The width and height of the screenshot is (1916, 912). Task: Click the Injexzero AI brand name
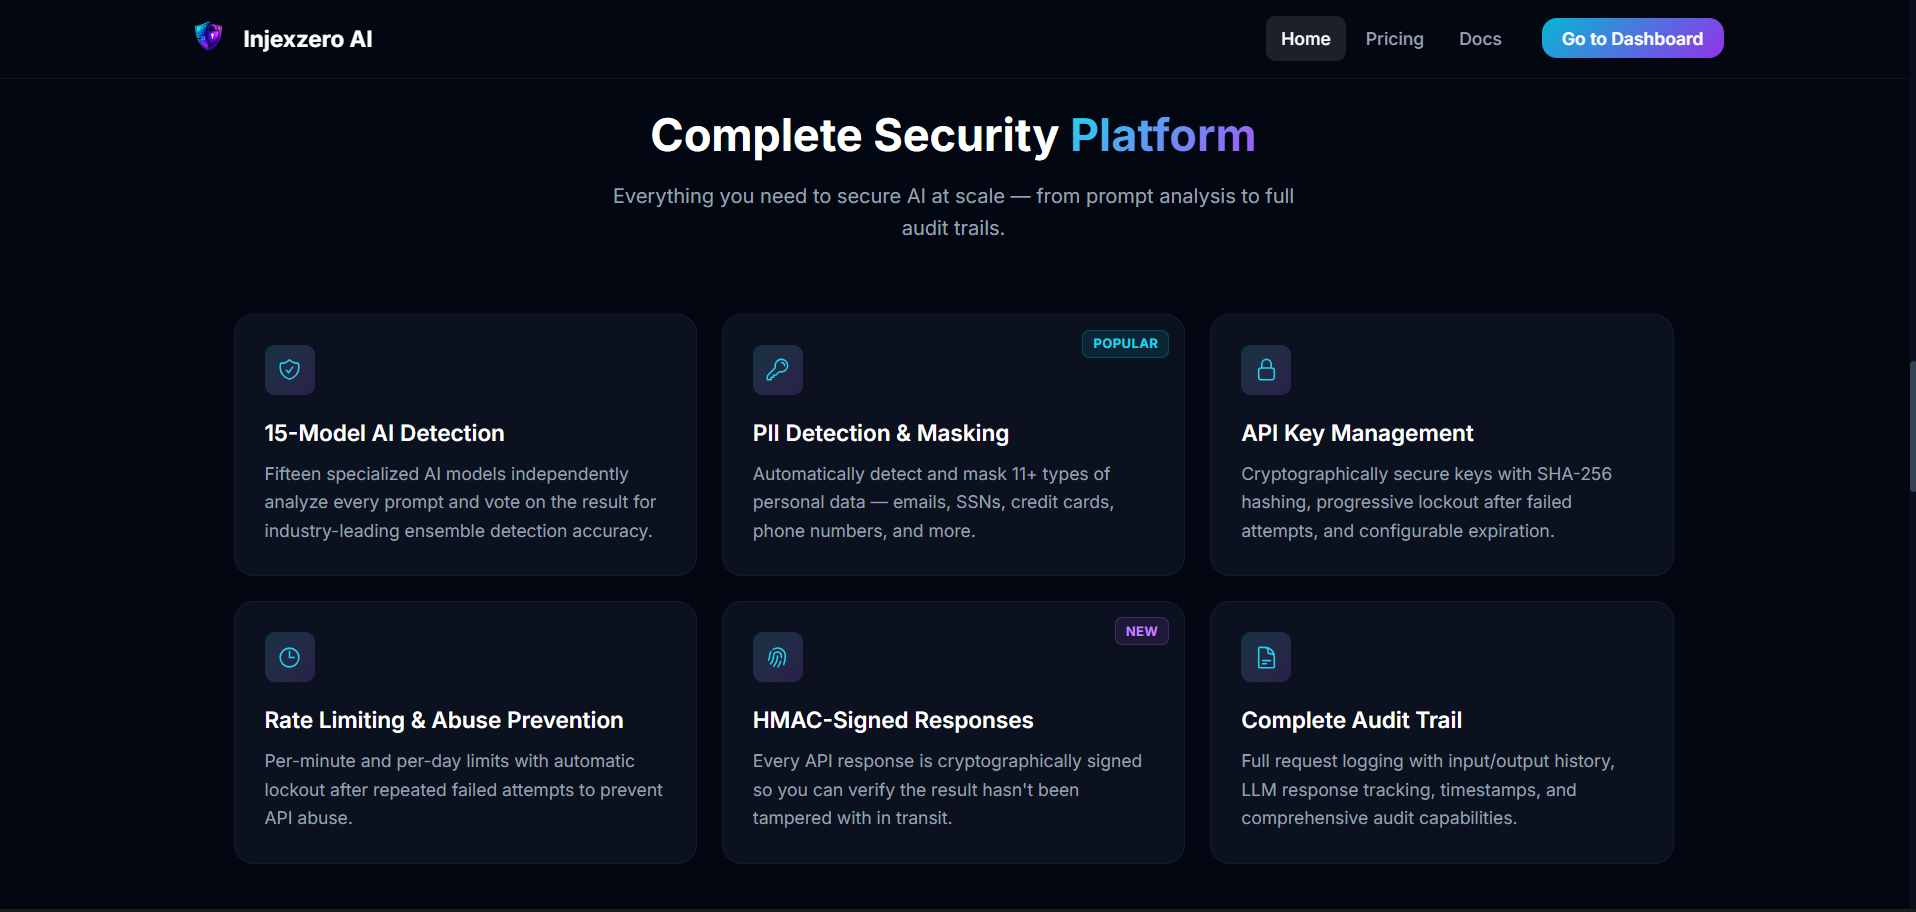308,39
